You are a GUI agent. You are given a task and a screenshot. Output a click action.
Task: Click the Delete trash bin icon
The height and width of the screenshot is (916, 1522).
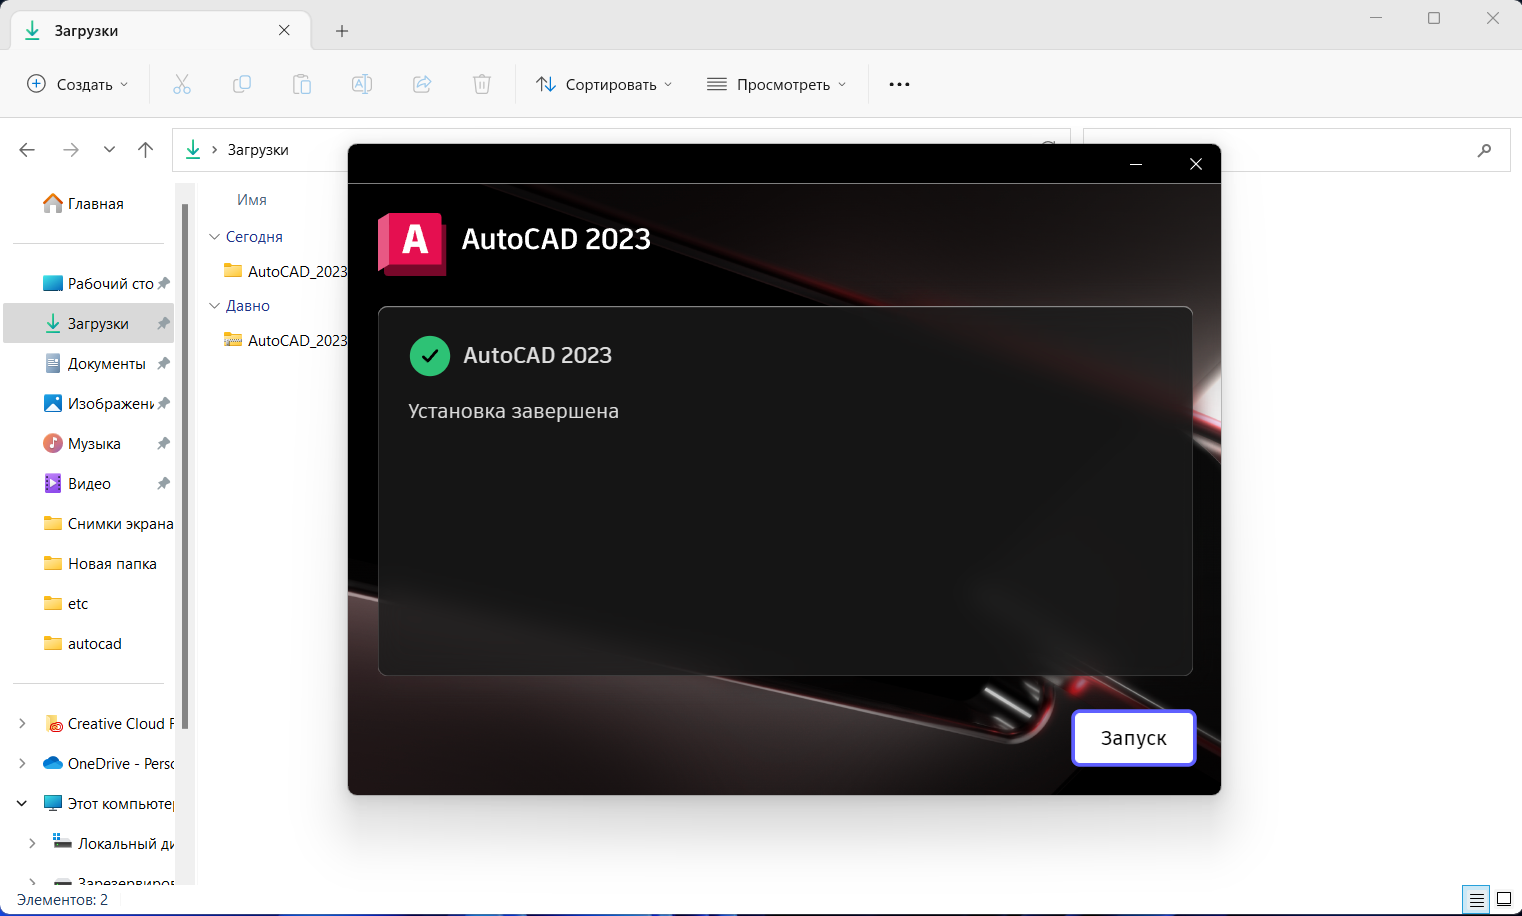point(482,84)
